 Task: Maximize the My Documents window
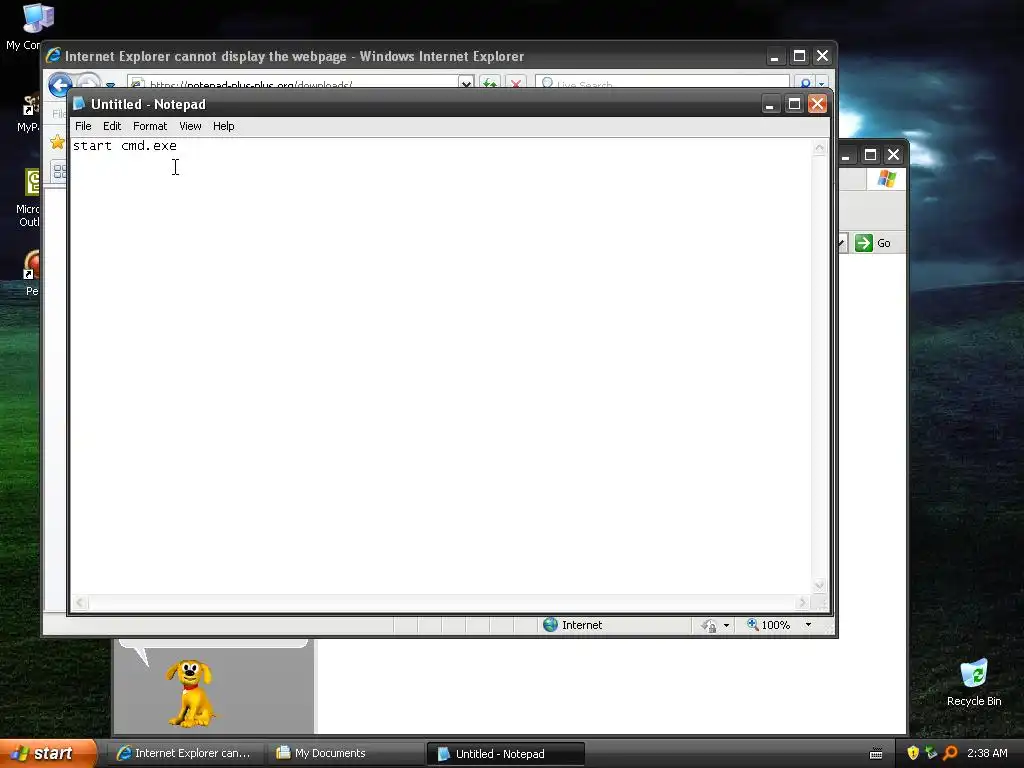870,155
